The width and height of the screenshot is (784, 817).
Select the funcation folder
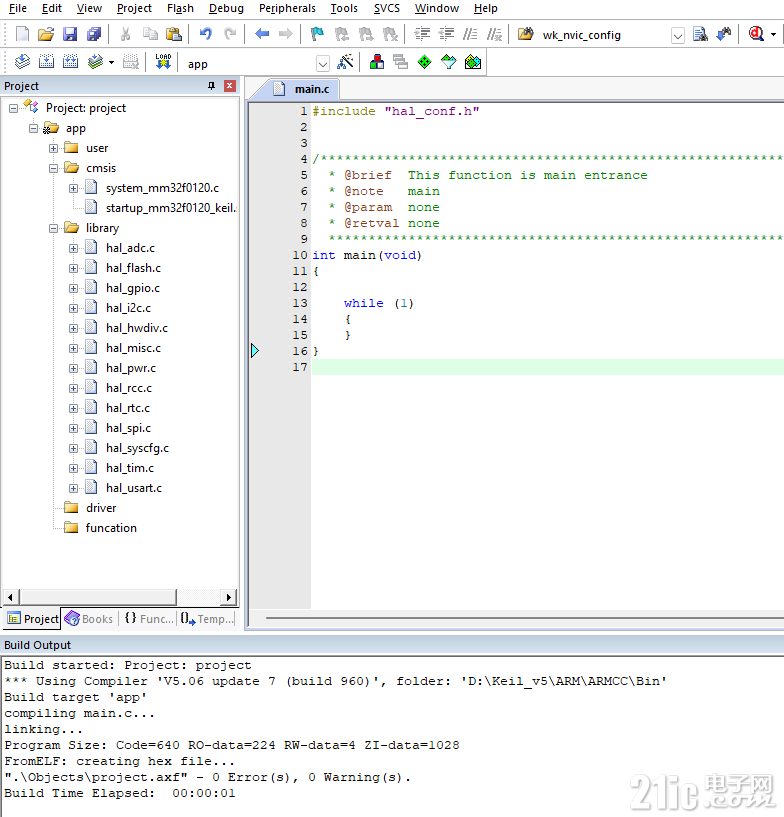pos(111,528)
